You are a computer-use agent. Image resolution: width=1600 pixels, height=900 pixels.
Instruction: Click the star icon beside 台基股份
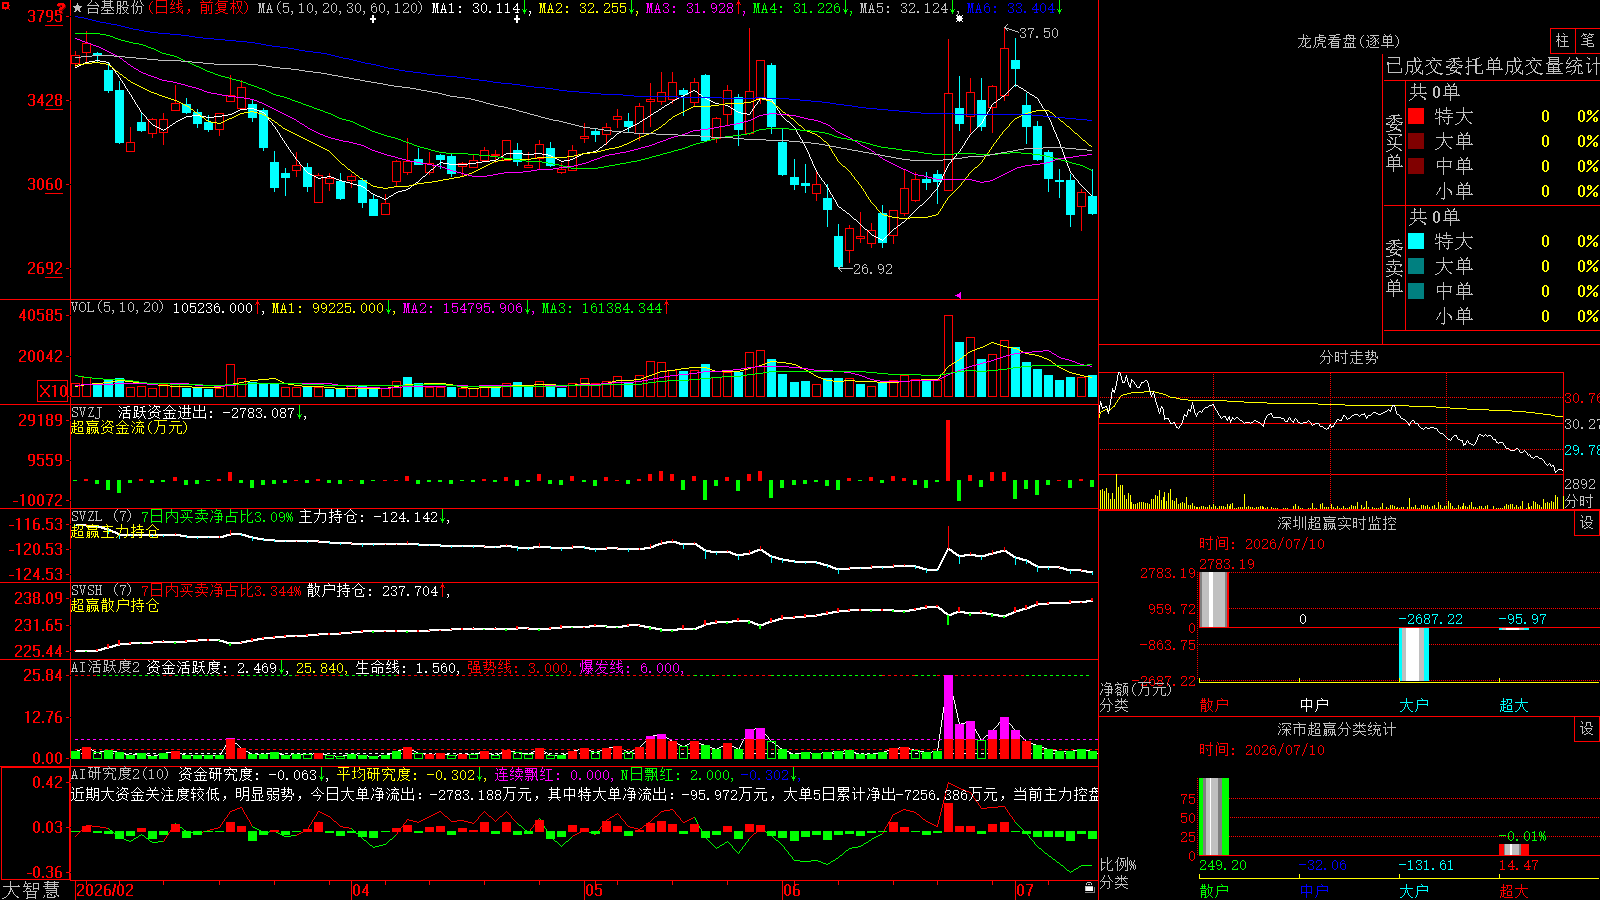pyautogui.click(x=78, y=8)
